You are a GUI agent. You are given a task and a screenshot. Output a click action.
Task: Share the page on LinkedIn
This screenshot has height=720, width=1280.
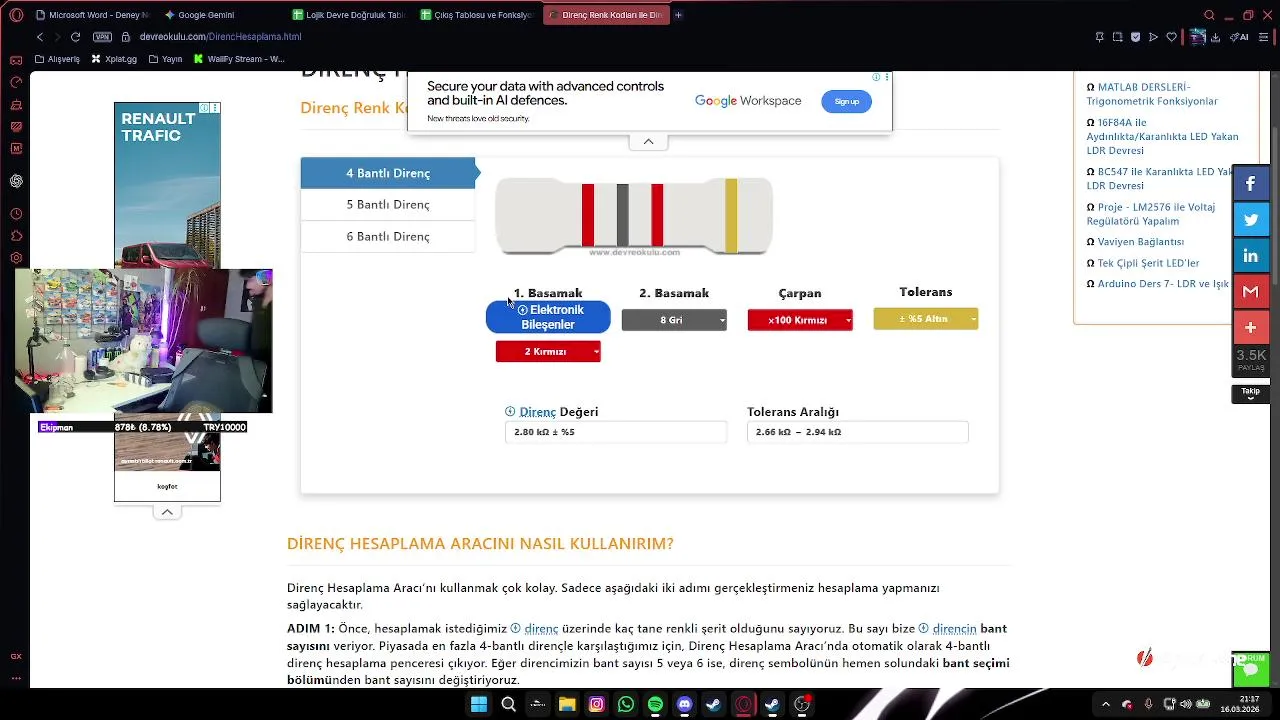[x=1250, y=255]
